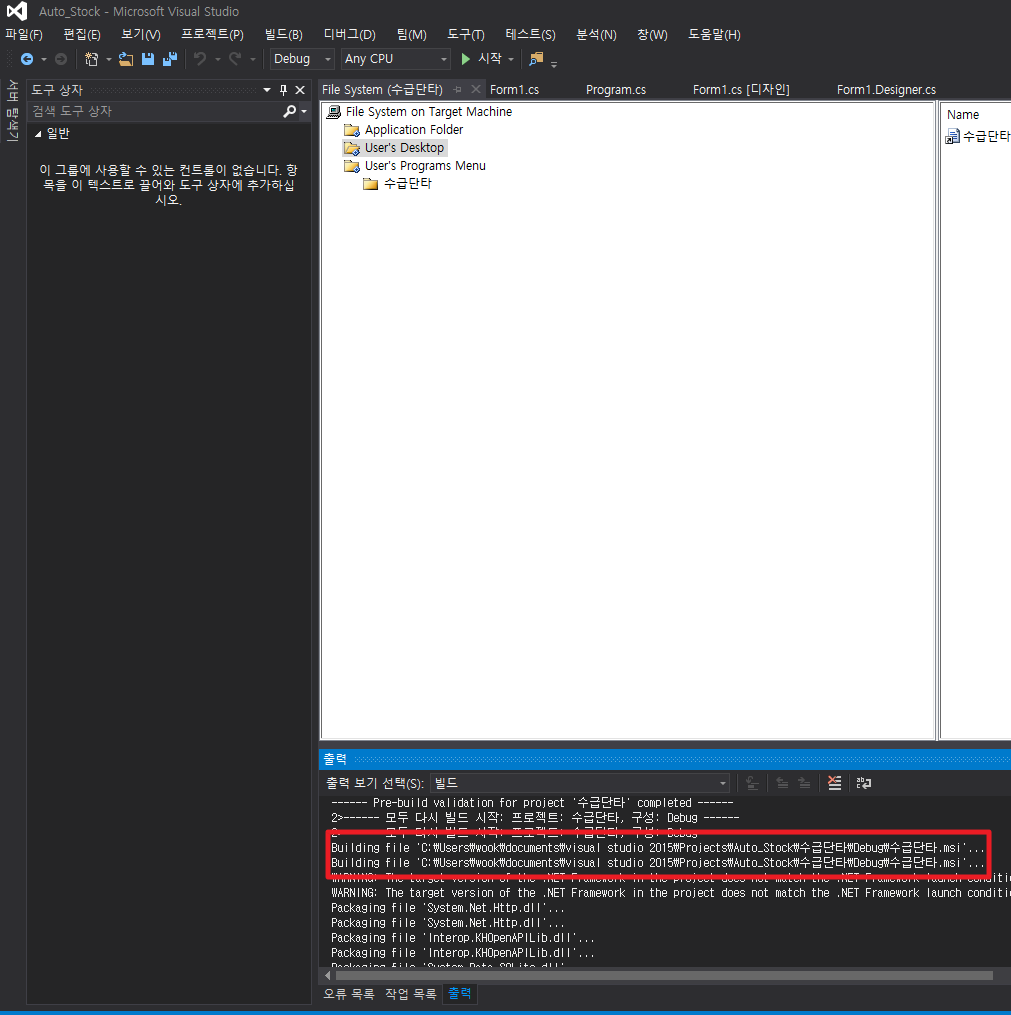Open the 창(W) menu
Image resolution: width=1011 pixels, height=1015 pixels.
(x=652, y=35)
